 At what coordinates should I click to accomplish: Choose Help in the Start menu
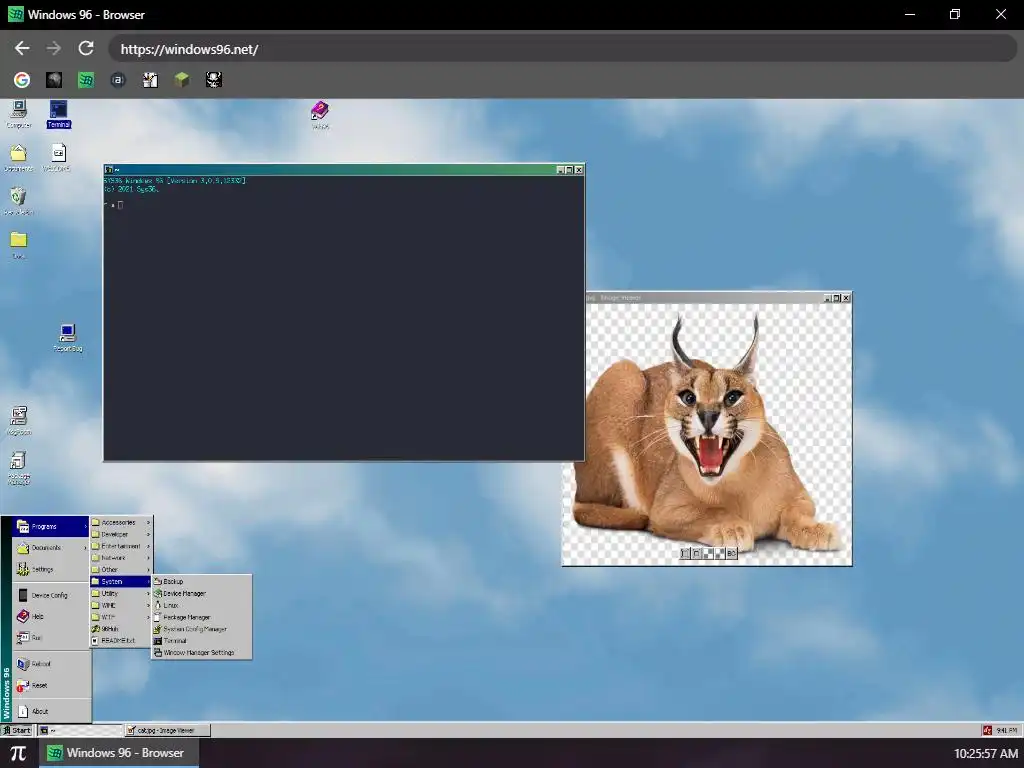point(51,616)
